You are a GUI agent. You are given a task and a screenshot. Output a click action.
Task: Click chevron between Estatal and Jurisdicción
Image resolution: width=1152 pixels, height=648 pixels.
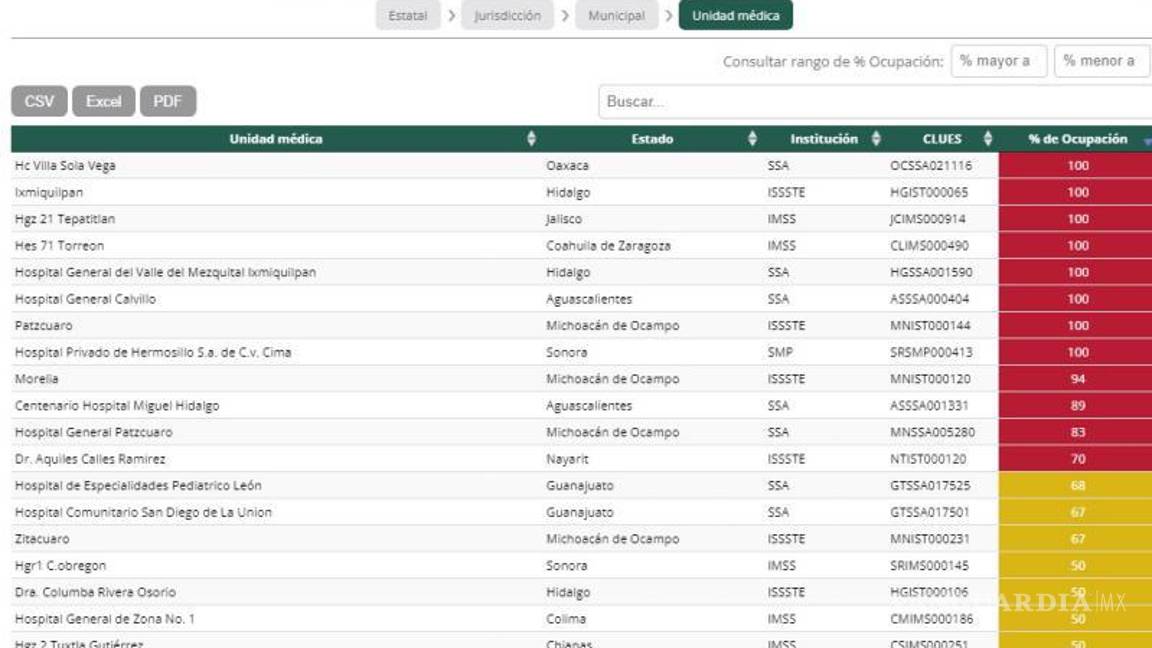coord(452,16)
